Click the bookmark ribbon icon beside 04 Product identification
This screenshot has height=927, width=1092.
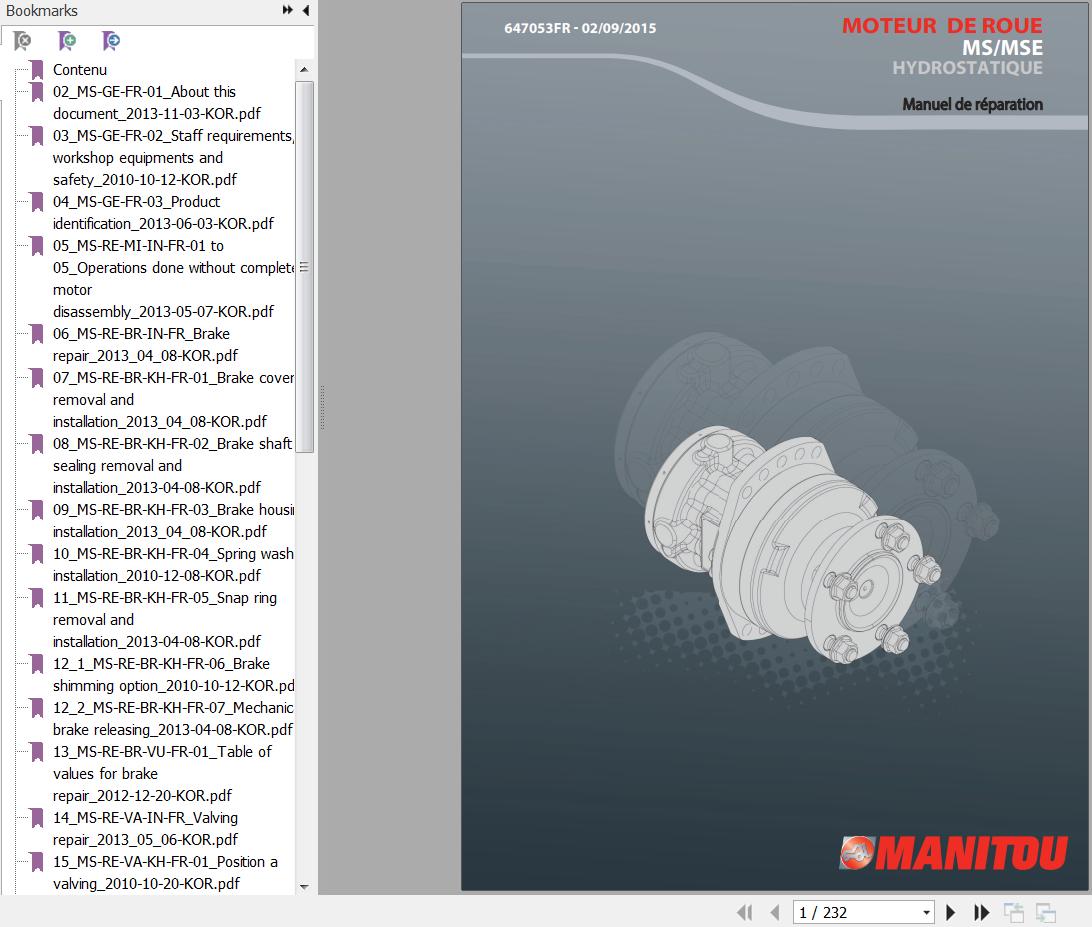(37, 202)
